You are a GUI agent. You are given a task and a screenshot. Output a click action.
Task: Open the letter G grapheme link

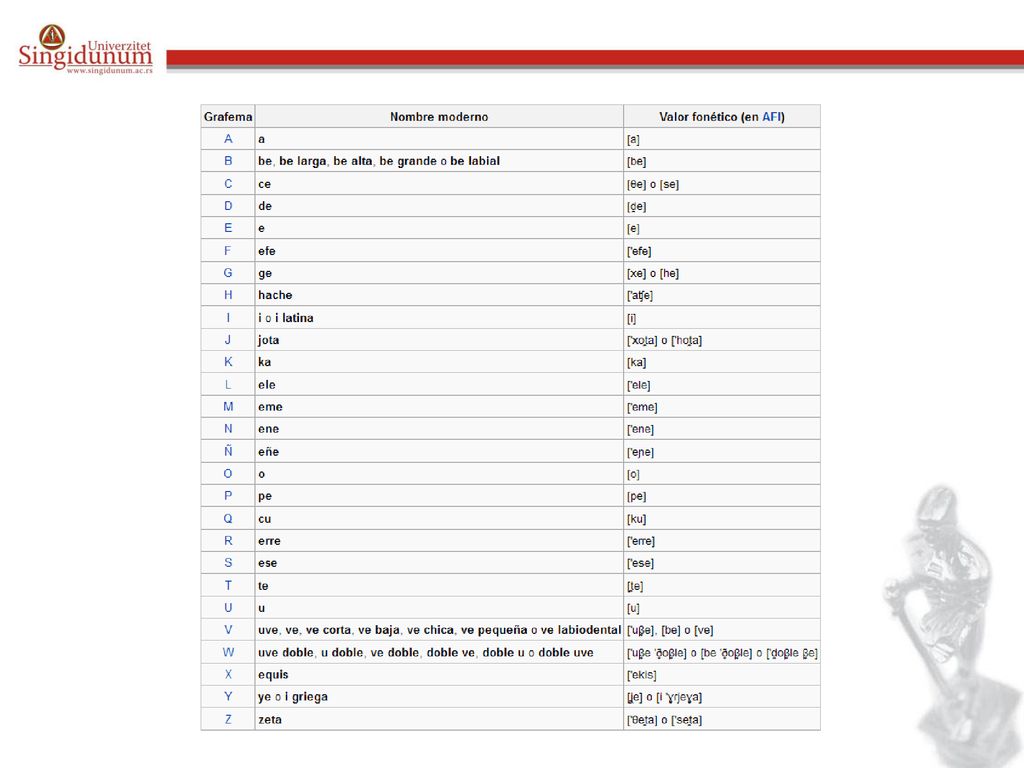tap(228, 273)
